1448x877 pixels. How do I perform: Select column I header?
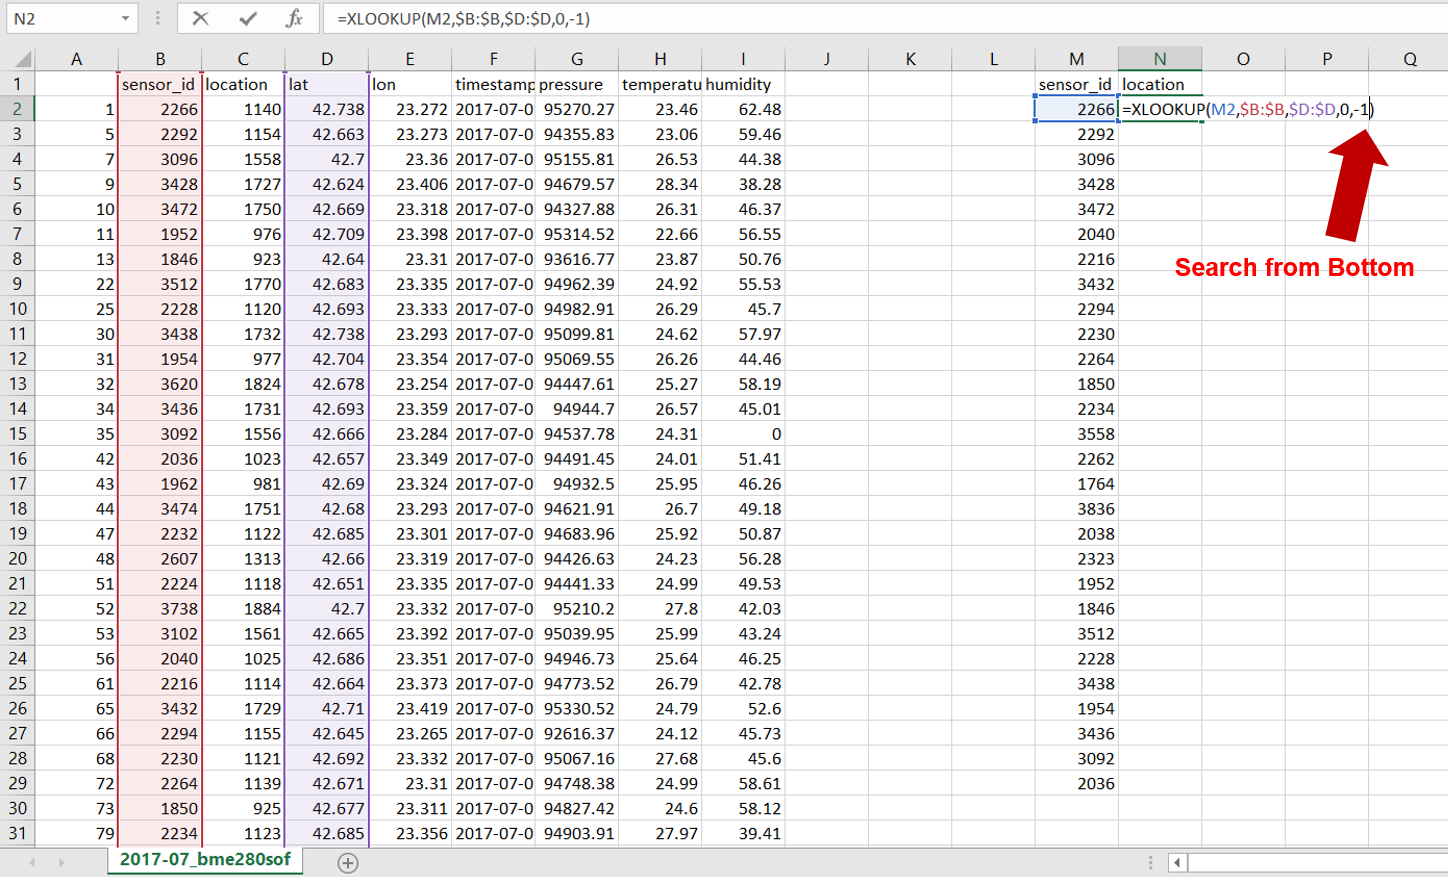pyautogui.click(x=743, y=59)
